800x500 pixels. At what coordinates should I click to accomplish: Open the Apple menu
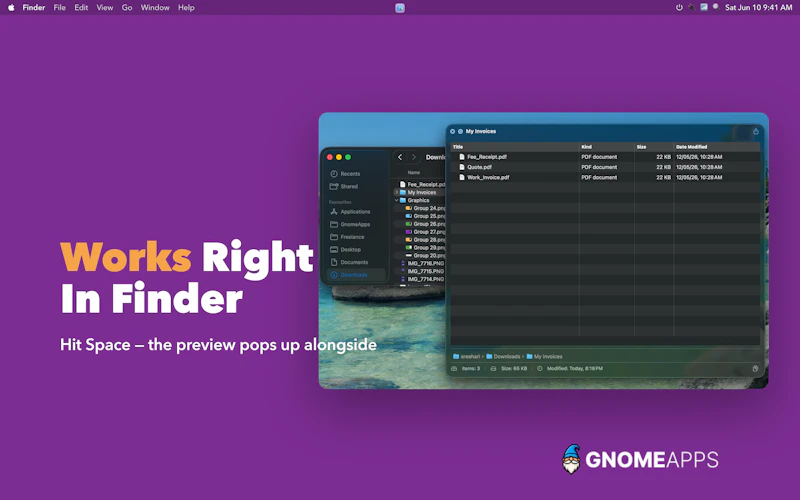(11, 8)
